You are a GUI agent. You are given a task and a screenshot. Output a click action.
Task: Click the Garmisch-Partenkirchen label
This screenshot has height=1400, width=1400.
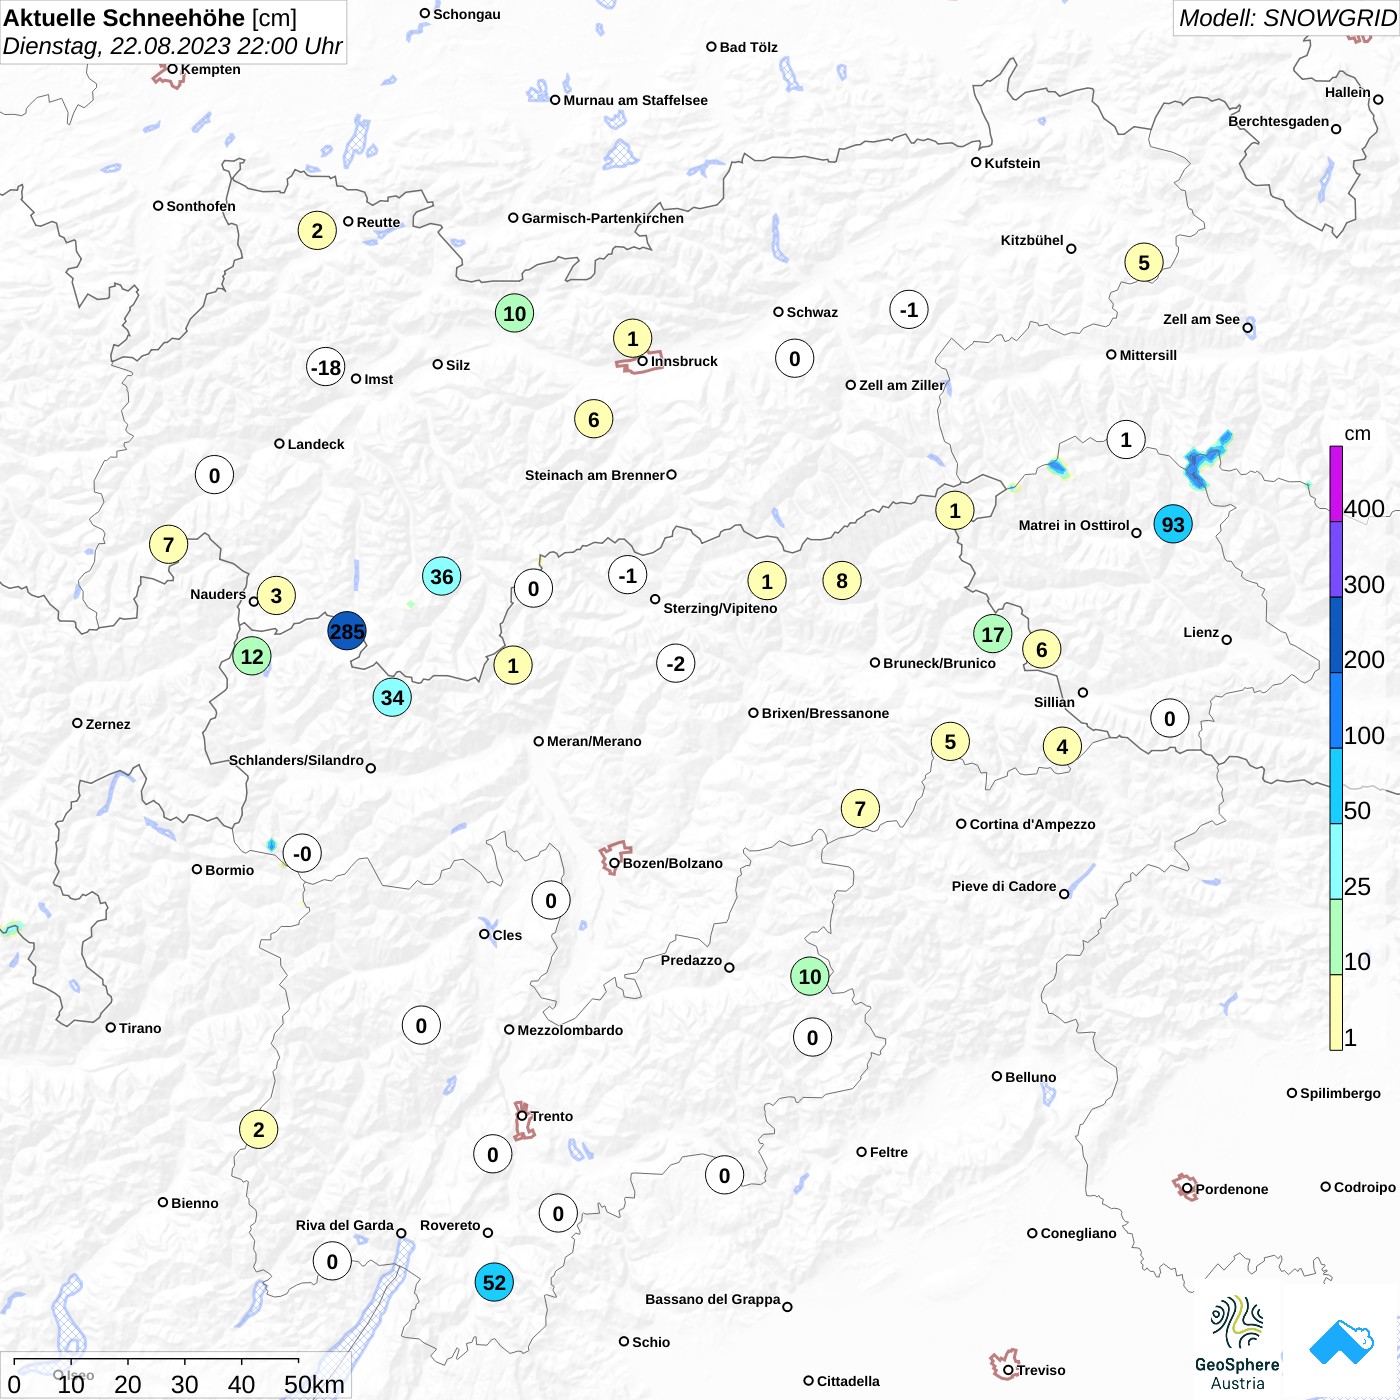(603, 218)
